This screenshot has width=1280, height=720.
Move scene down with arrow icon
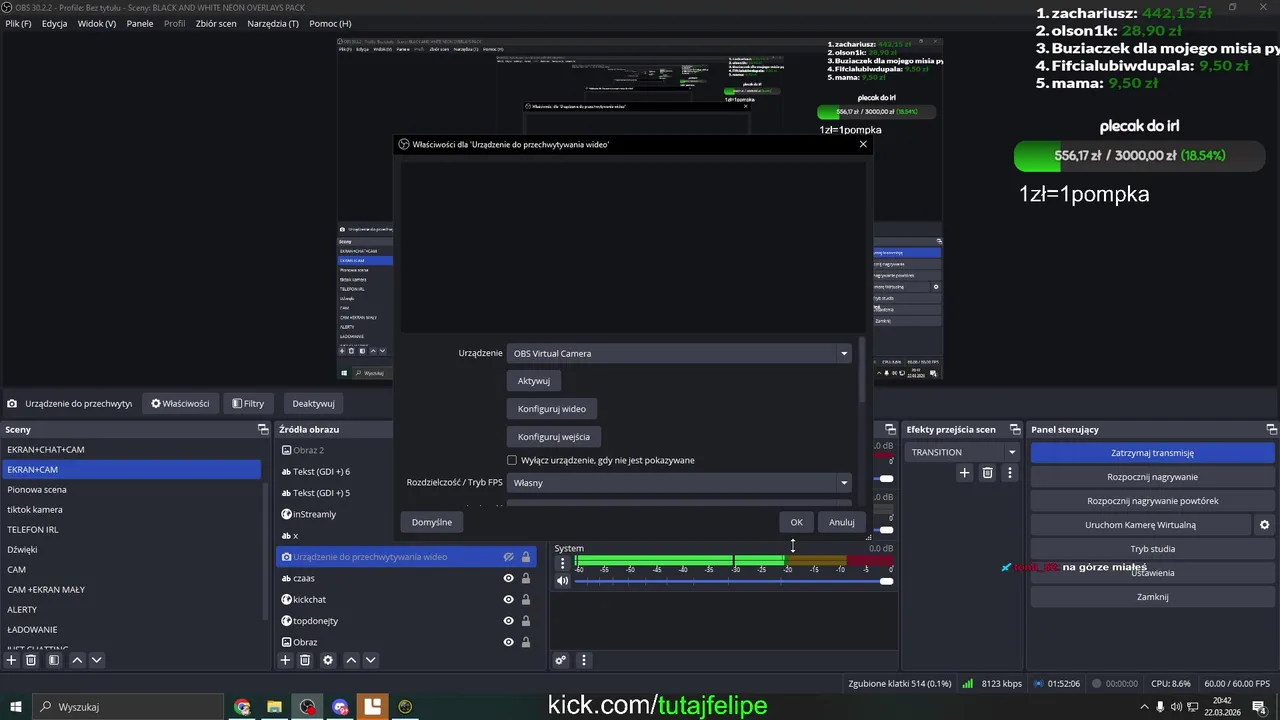pyautogui.click(x=97, y=660)
